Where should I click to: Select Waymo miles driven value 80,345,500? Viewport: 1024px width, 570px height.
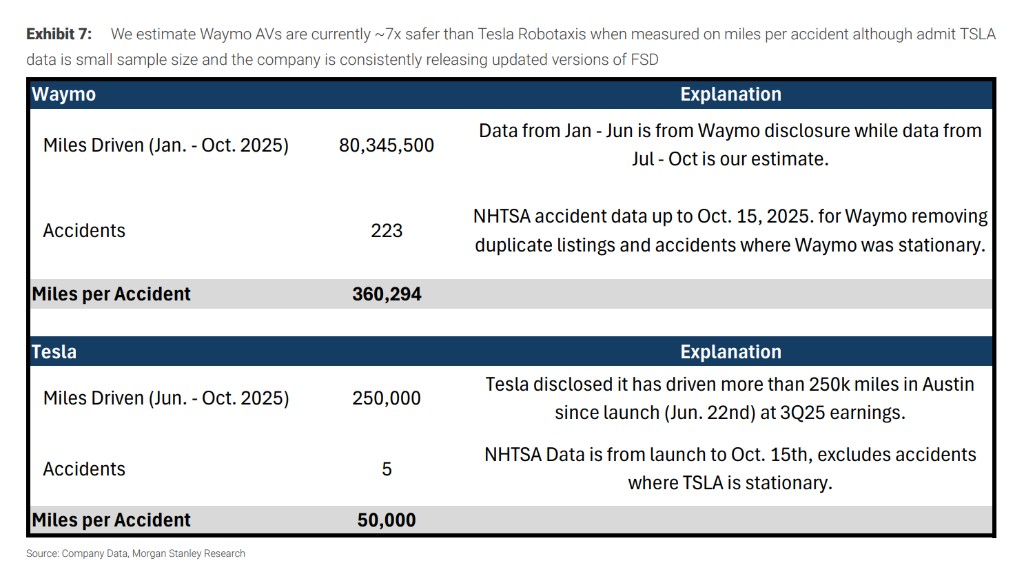[386, 145]
